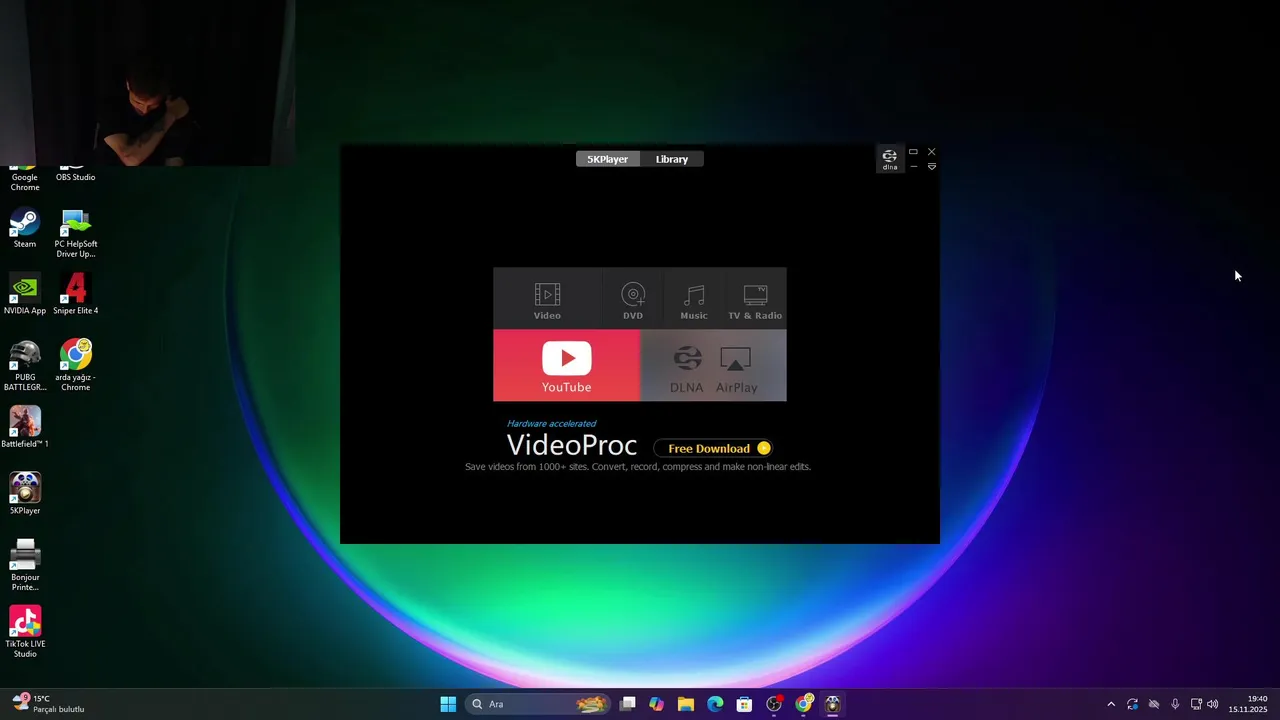This screenshot has height=720, width=1280.
Task: Open the TV & Radio tile
Action: (755, 299)
